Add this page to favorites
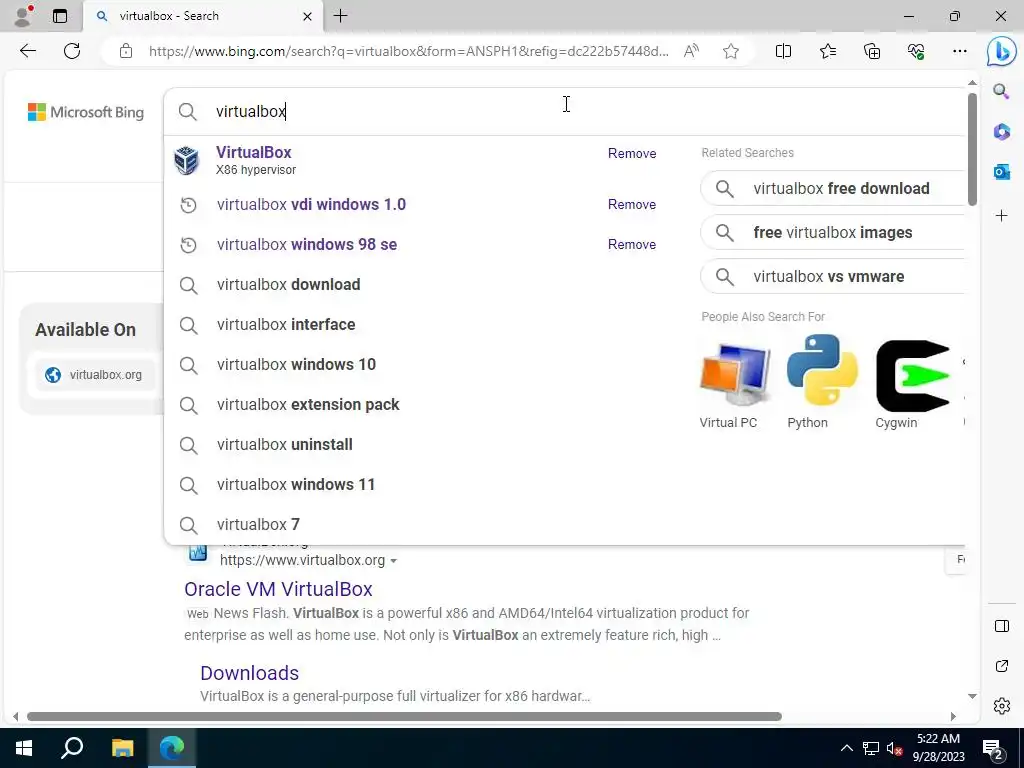The height and width of the screenshot is (768, 1024). coord(731,51)
